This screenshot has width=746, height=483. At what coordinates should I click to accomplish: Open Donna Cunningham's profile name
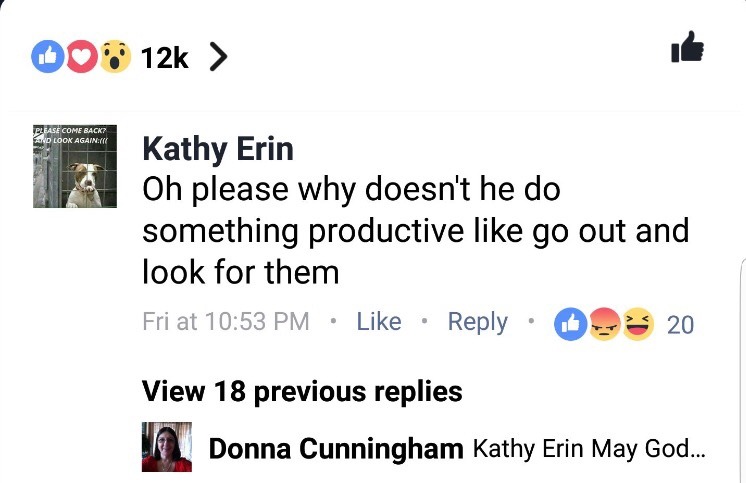pos(335,449)
